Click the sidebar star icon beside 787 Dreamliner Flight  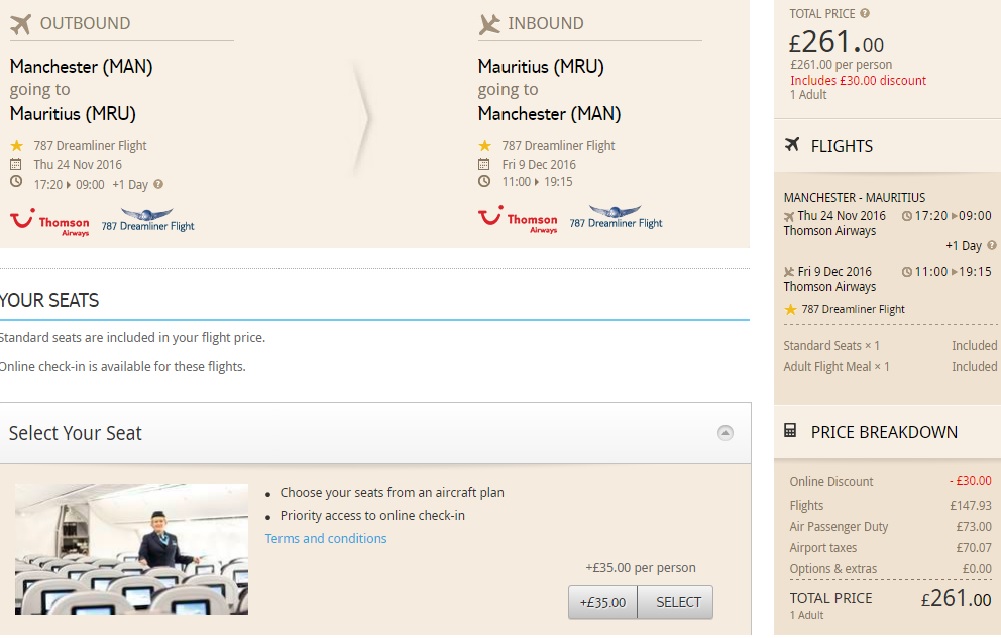tap(790, 310)
